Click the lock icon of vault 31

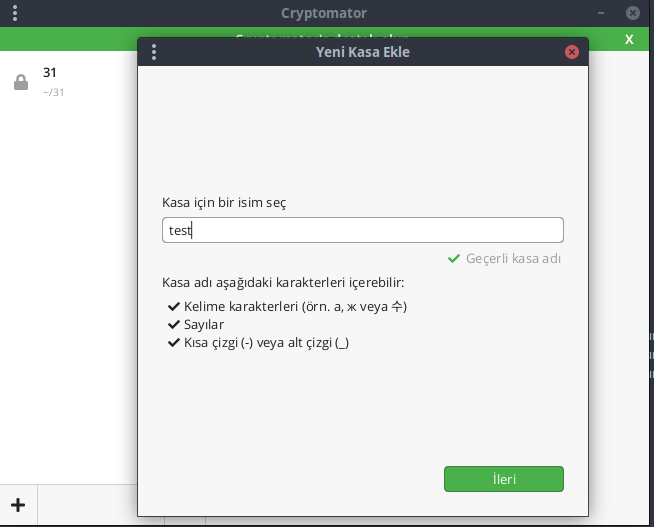tap(21, 82)
